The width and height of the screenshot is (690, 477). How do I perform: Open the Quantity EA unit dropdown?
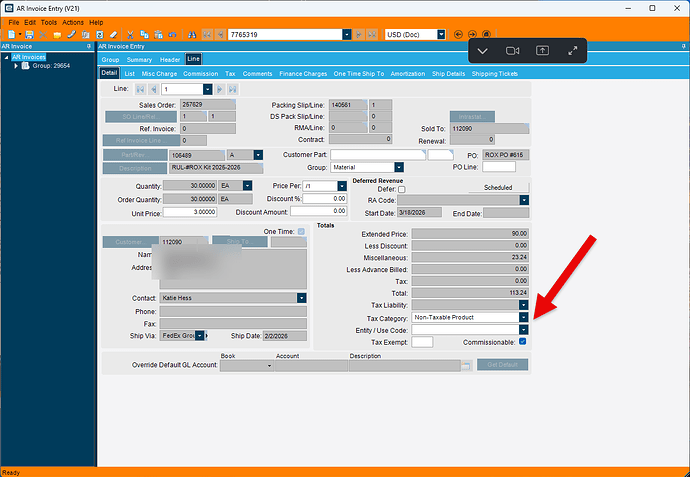click(248, 186)
